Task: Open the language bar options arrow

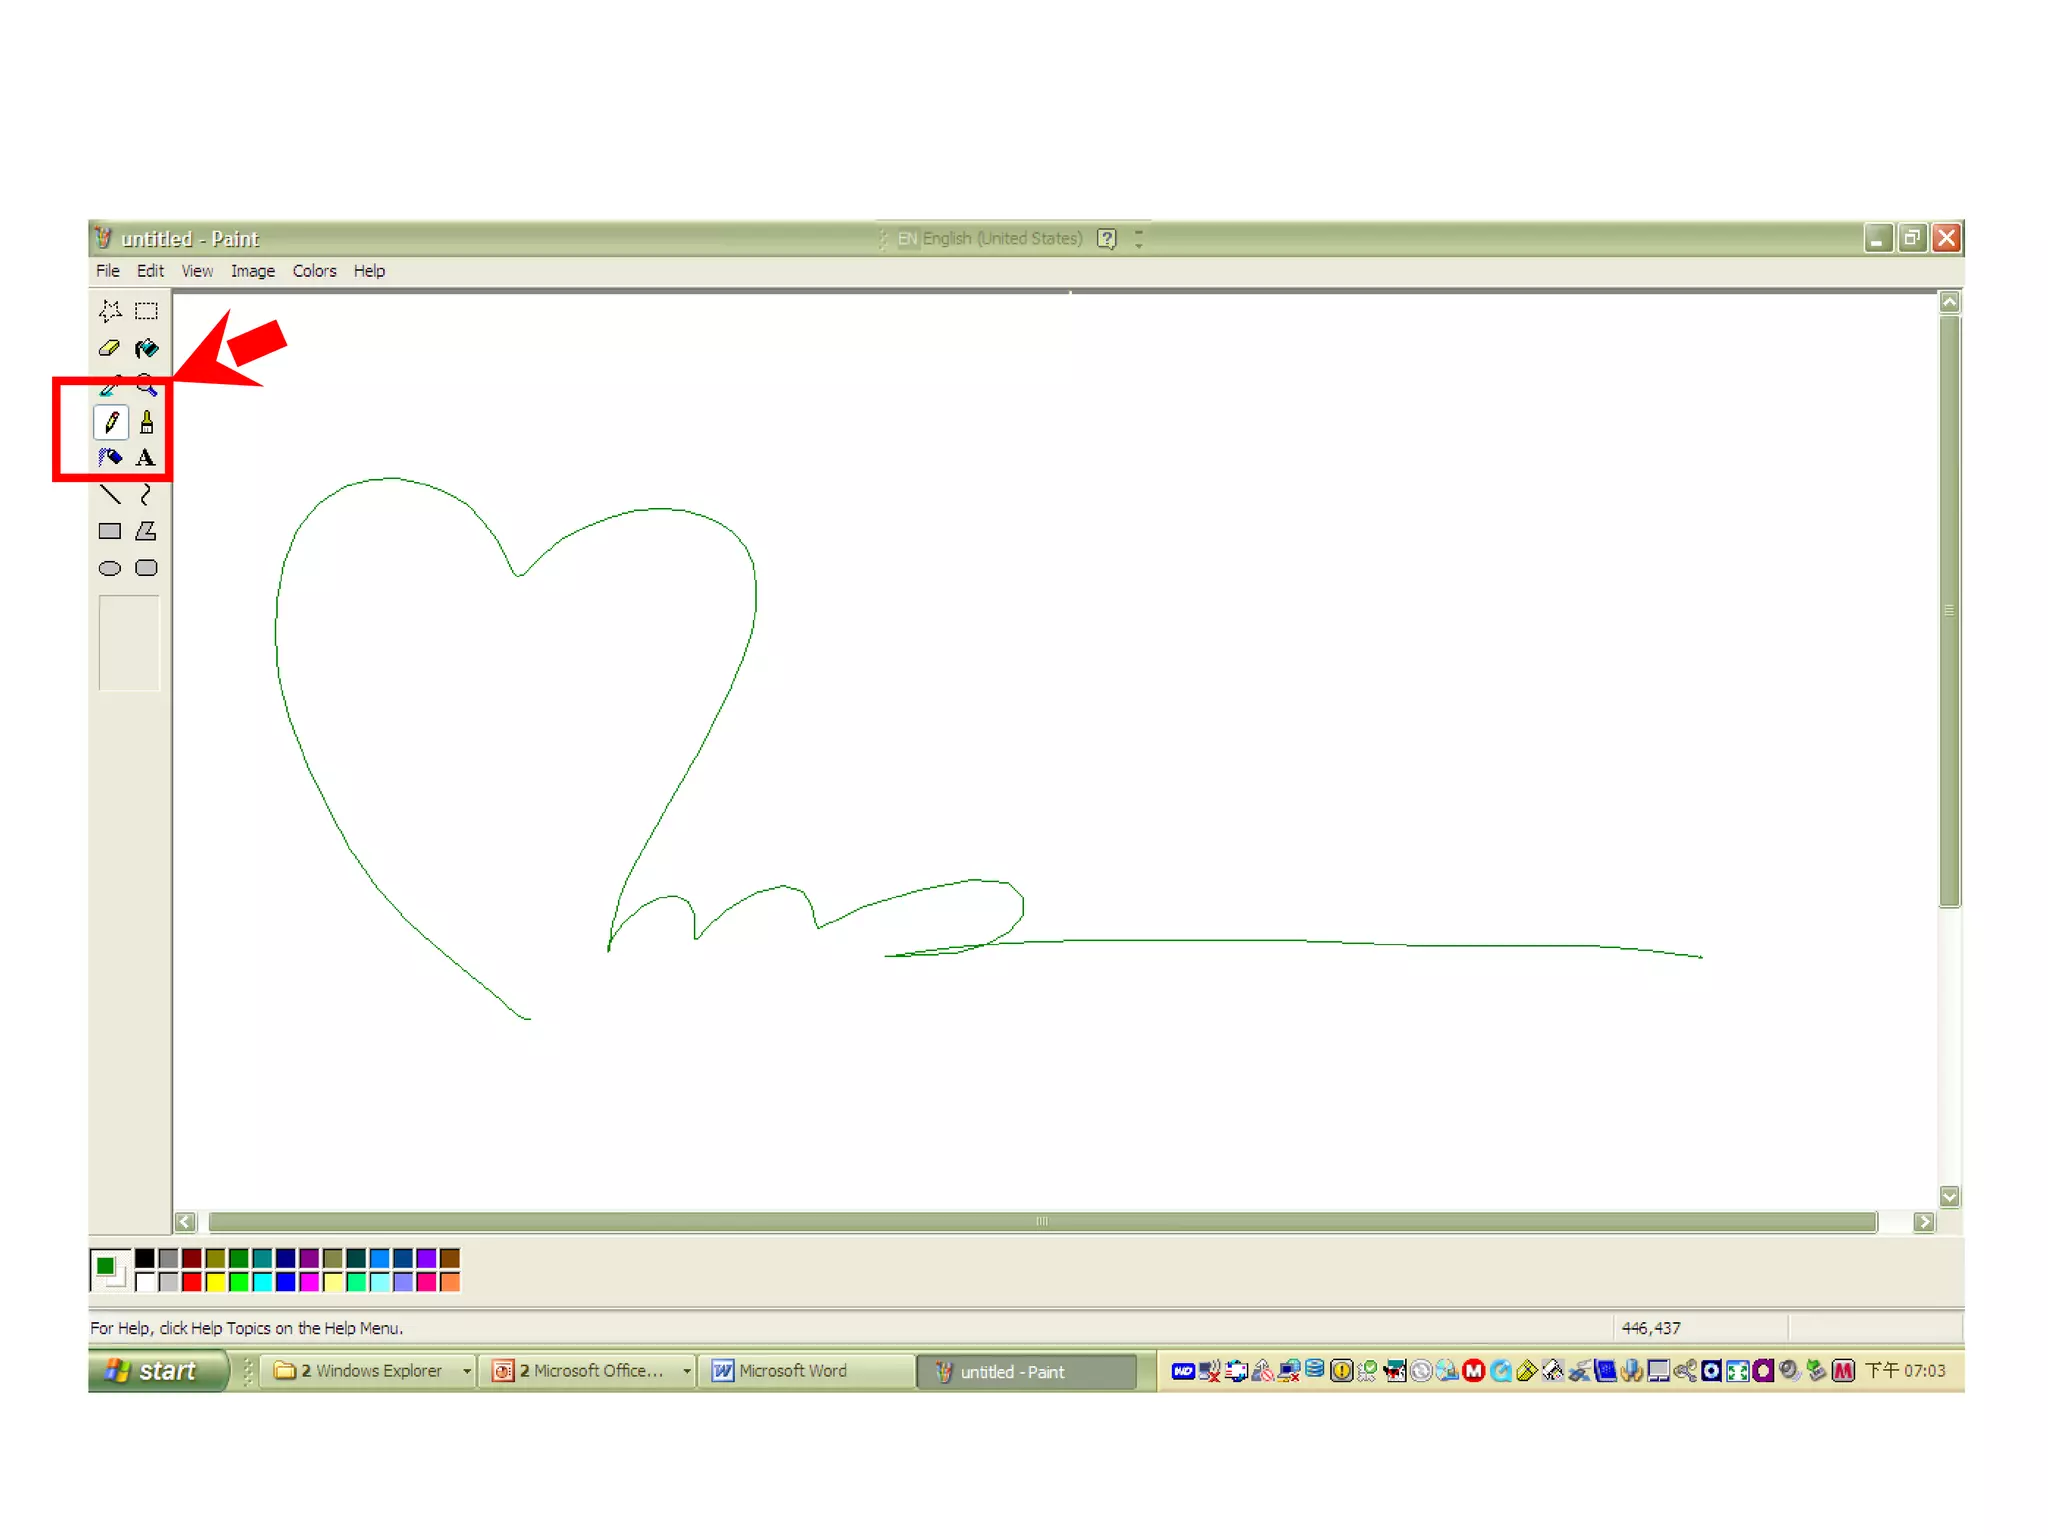Action: point(1138,244)
